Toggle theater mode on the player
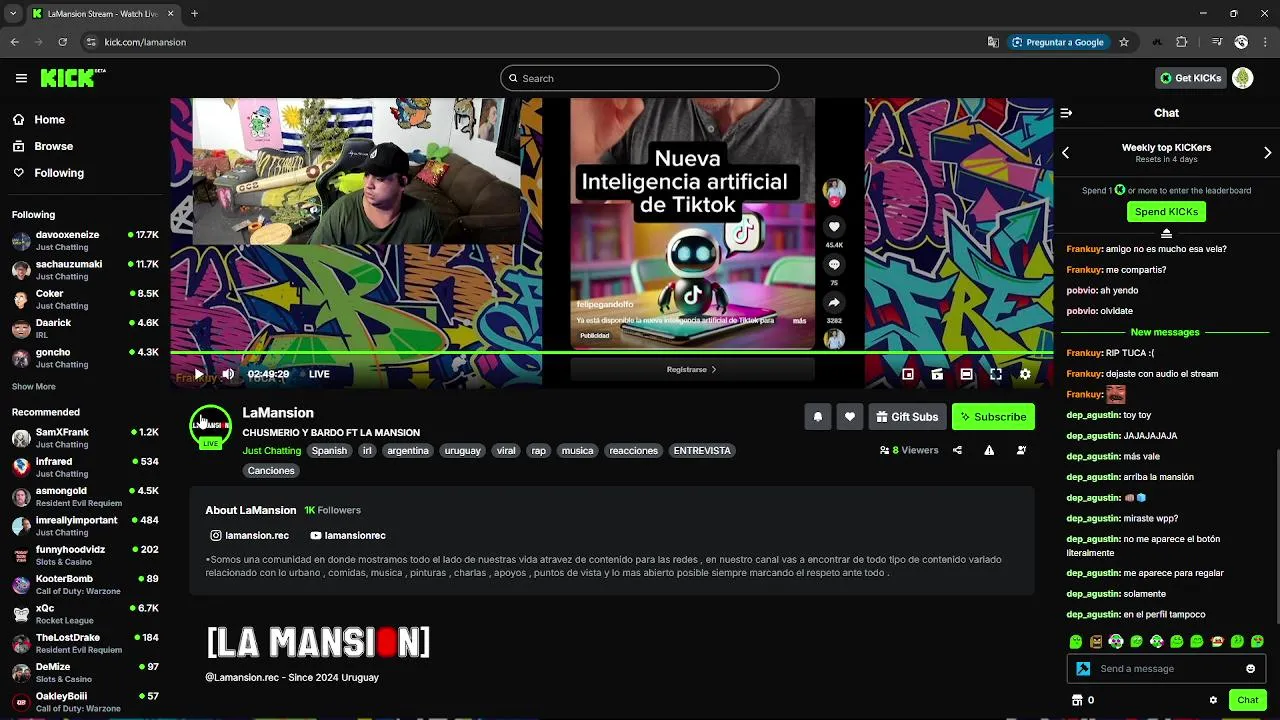The height and width of the screenshot is (720, 1280). (x=966, y=374)
